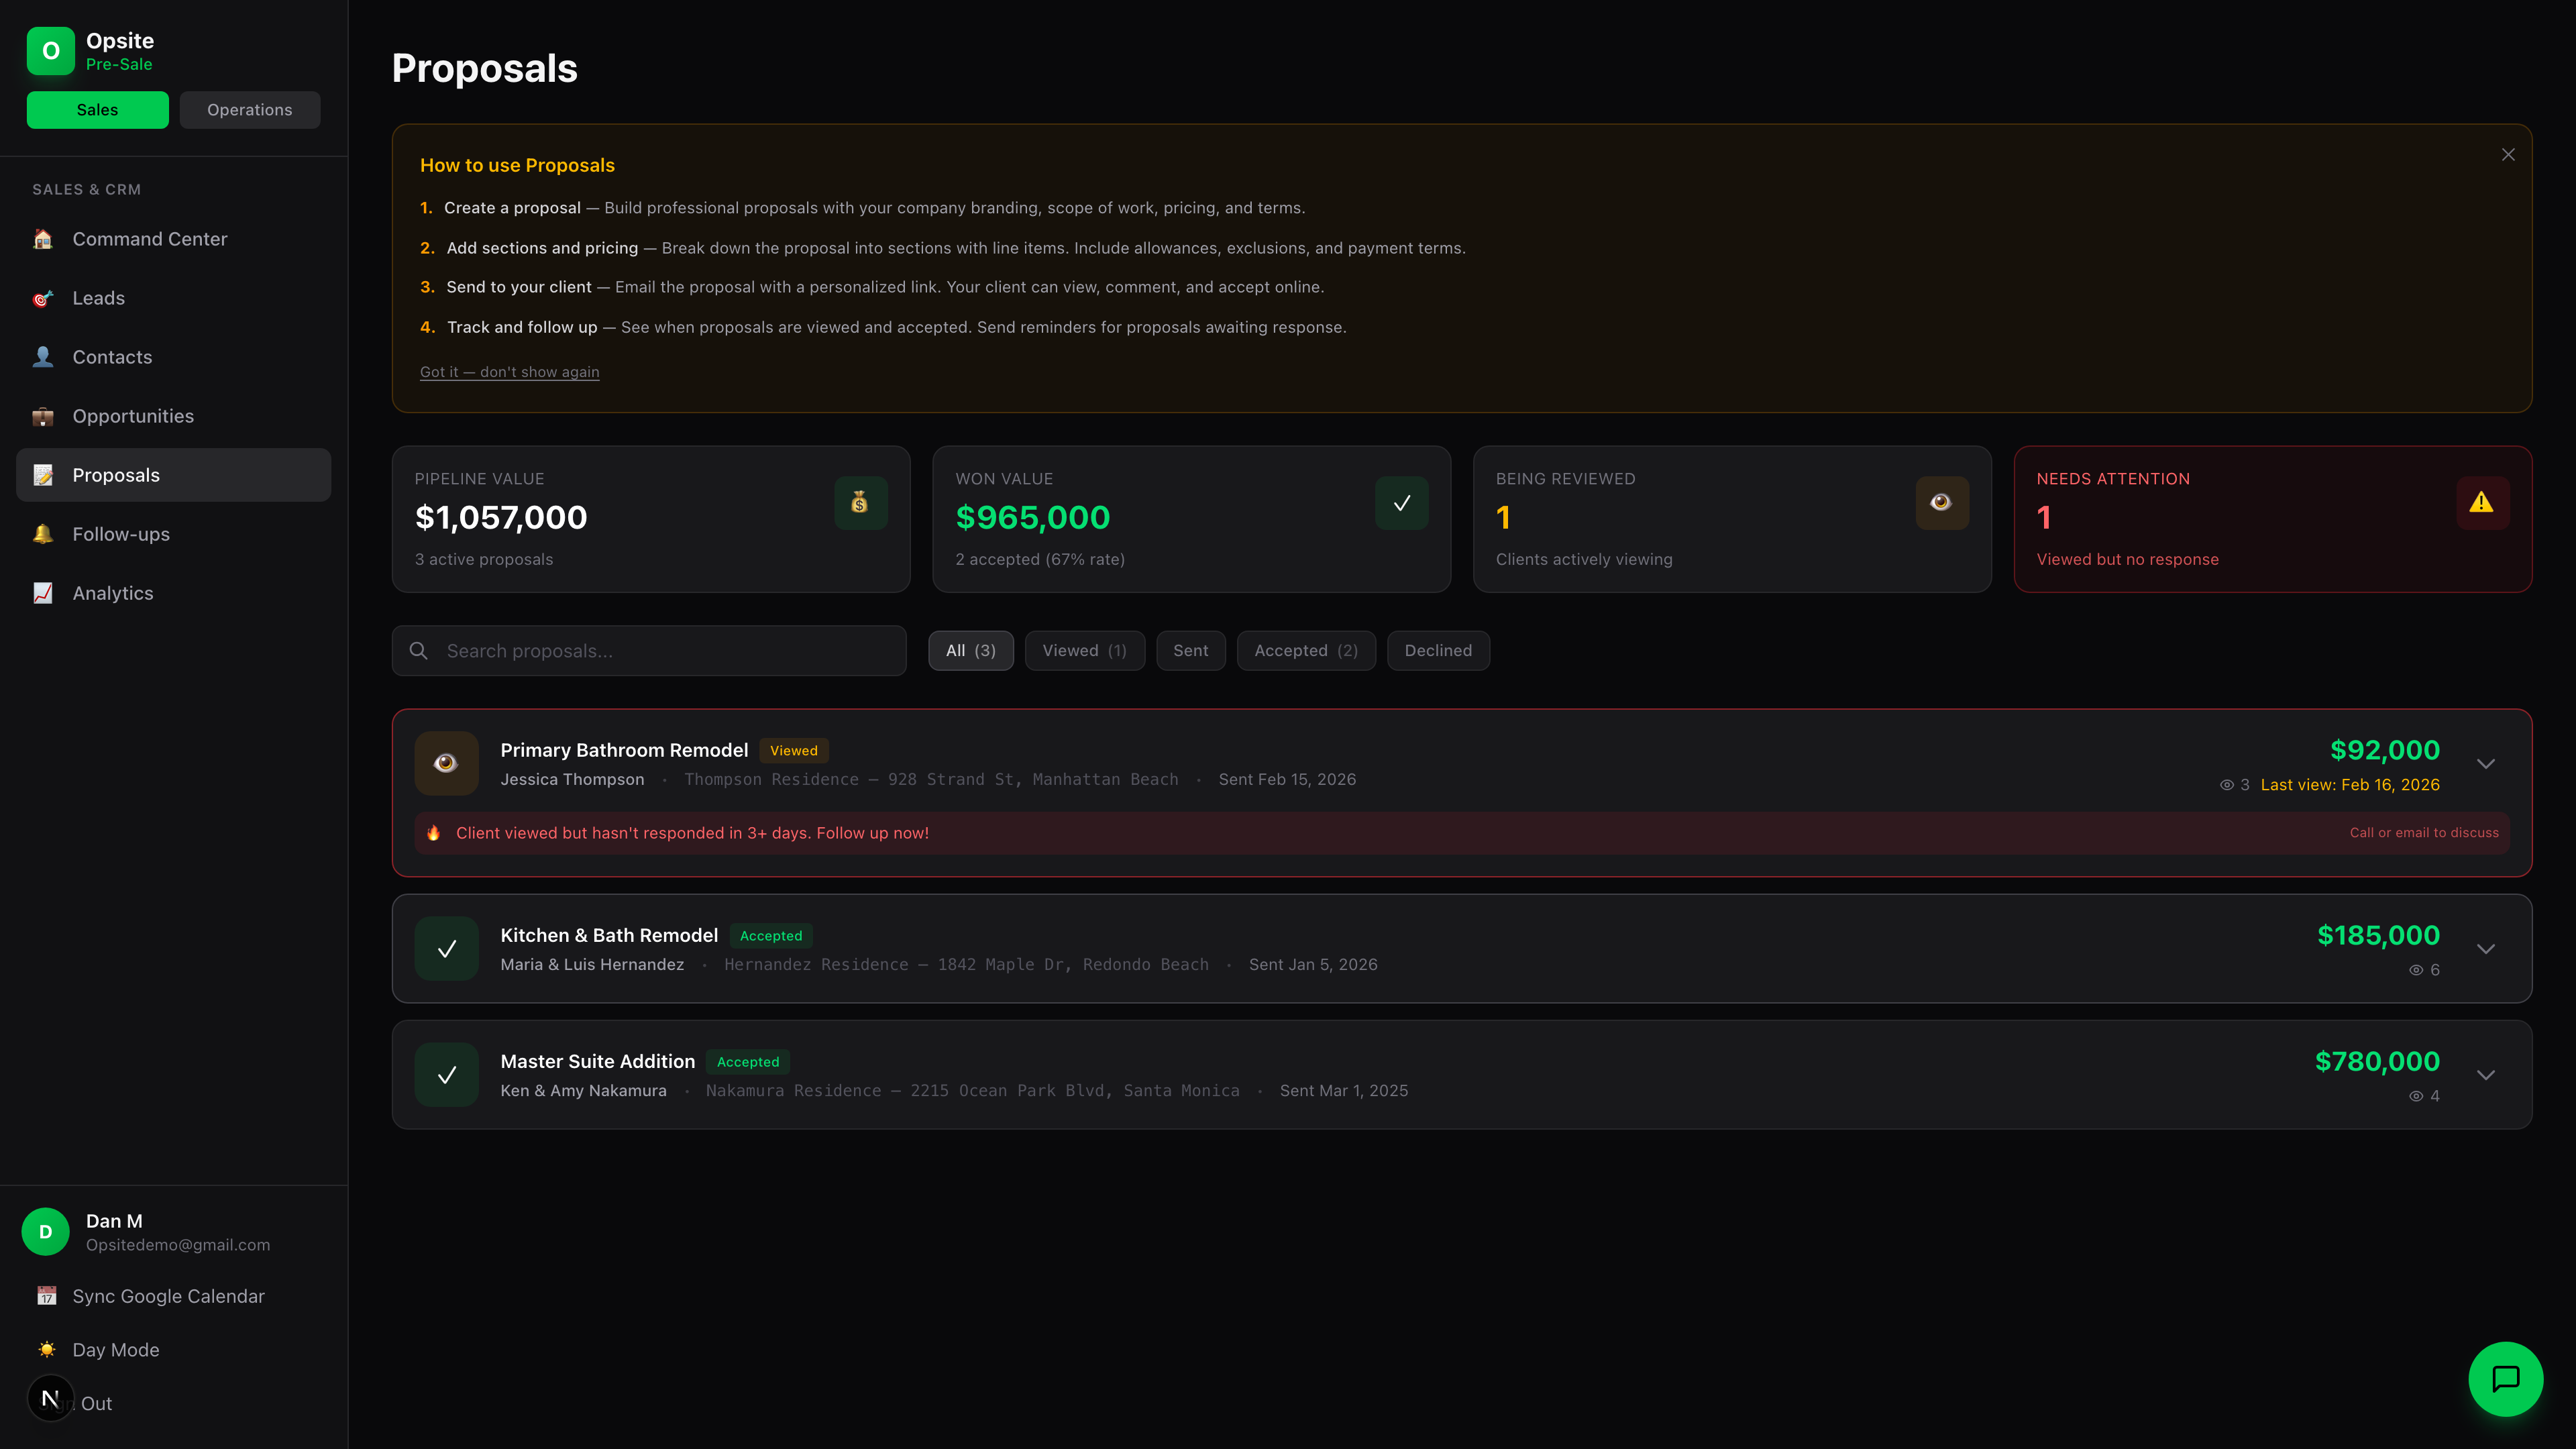The width and height of the screenshot is (2576, 1449).
Task: Click Got it — don't show again
Action: click(x=509, y=371)
